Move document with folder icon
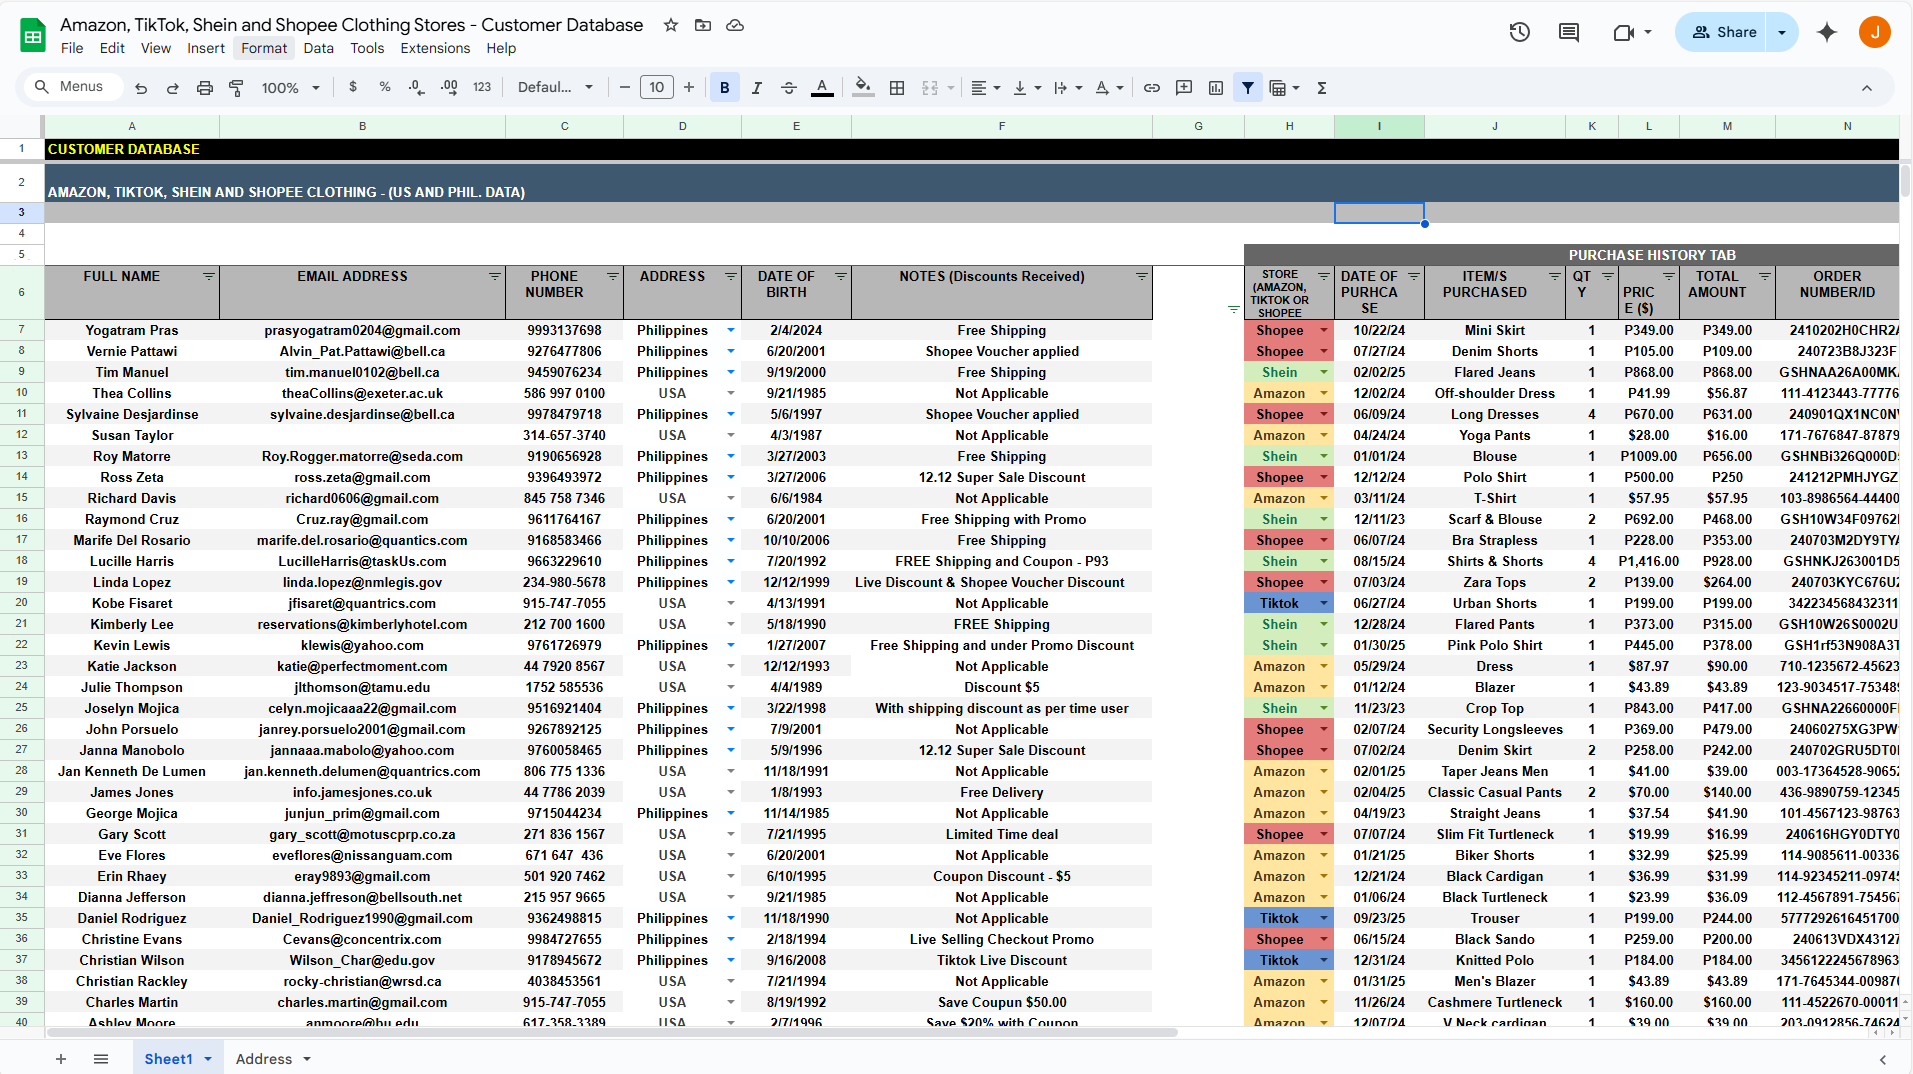The height and width of the screenshot is (1074, 1913). tap(703, 25)
